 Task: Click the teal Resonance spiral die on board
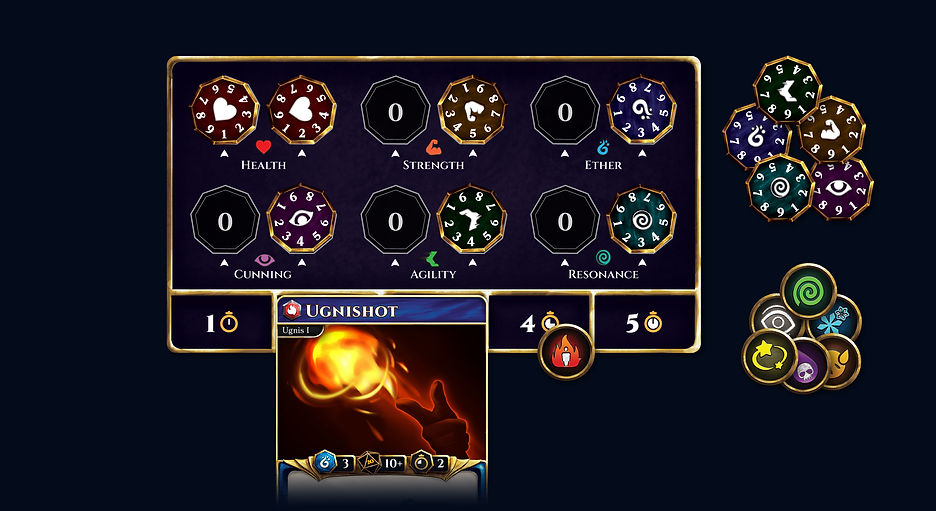pos(642,219)
